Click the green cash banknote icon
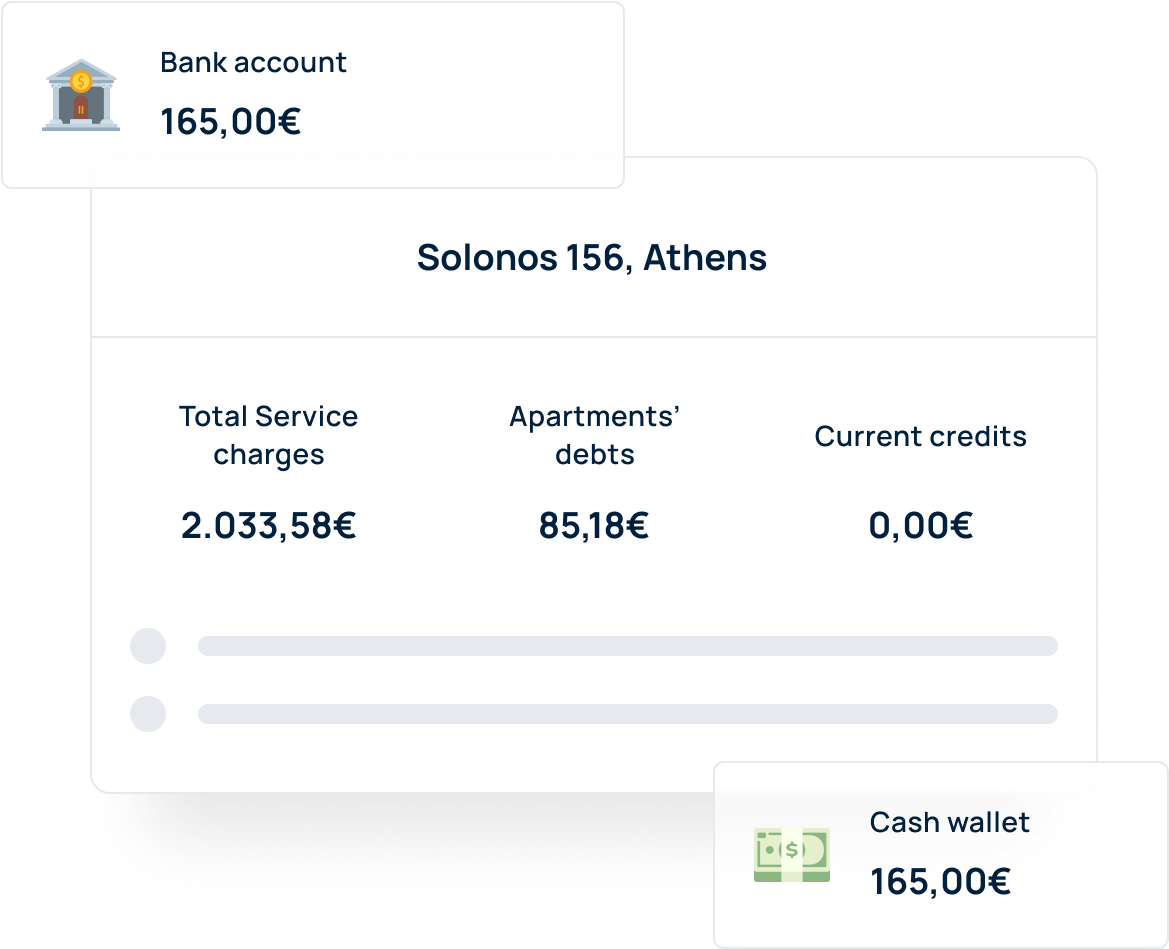Viewport: 1169px width, 949px height. click(792, 854)
